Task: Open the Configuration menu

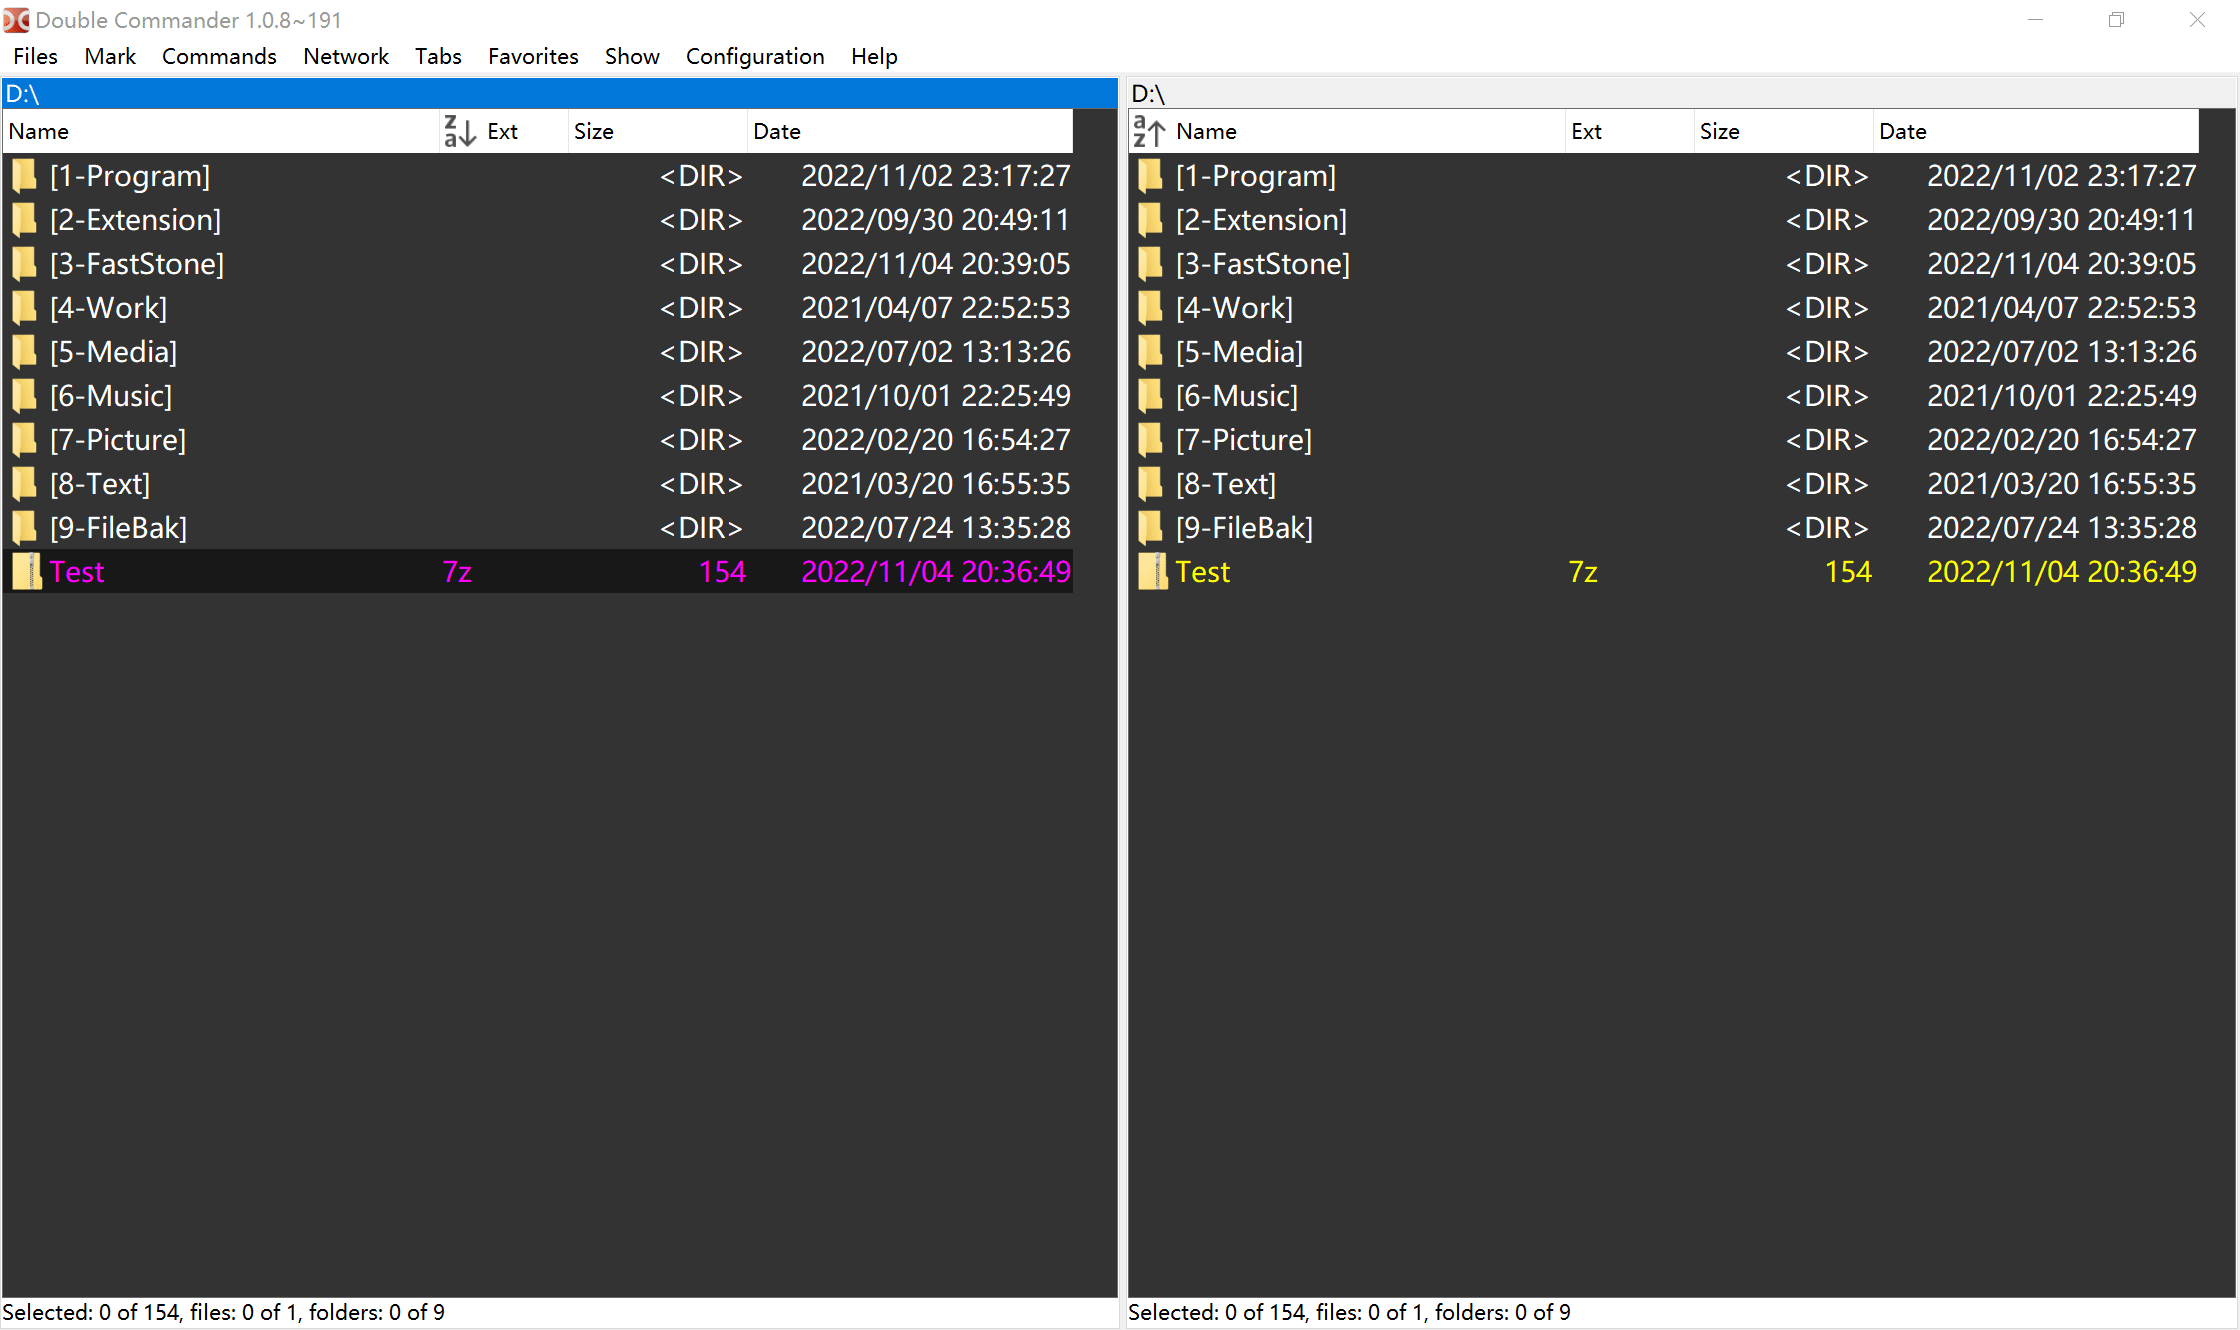Action: click(754, 56)
